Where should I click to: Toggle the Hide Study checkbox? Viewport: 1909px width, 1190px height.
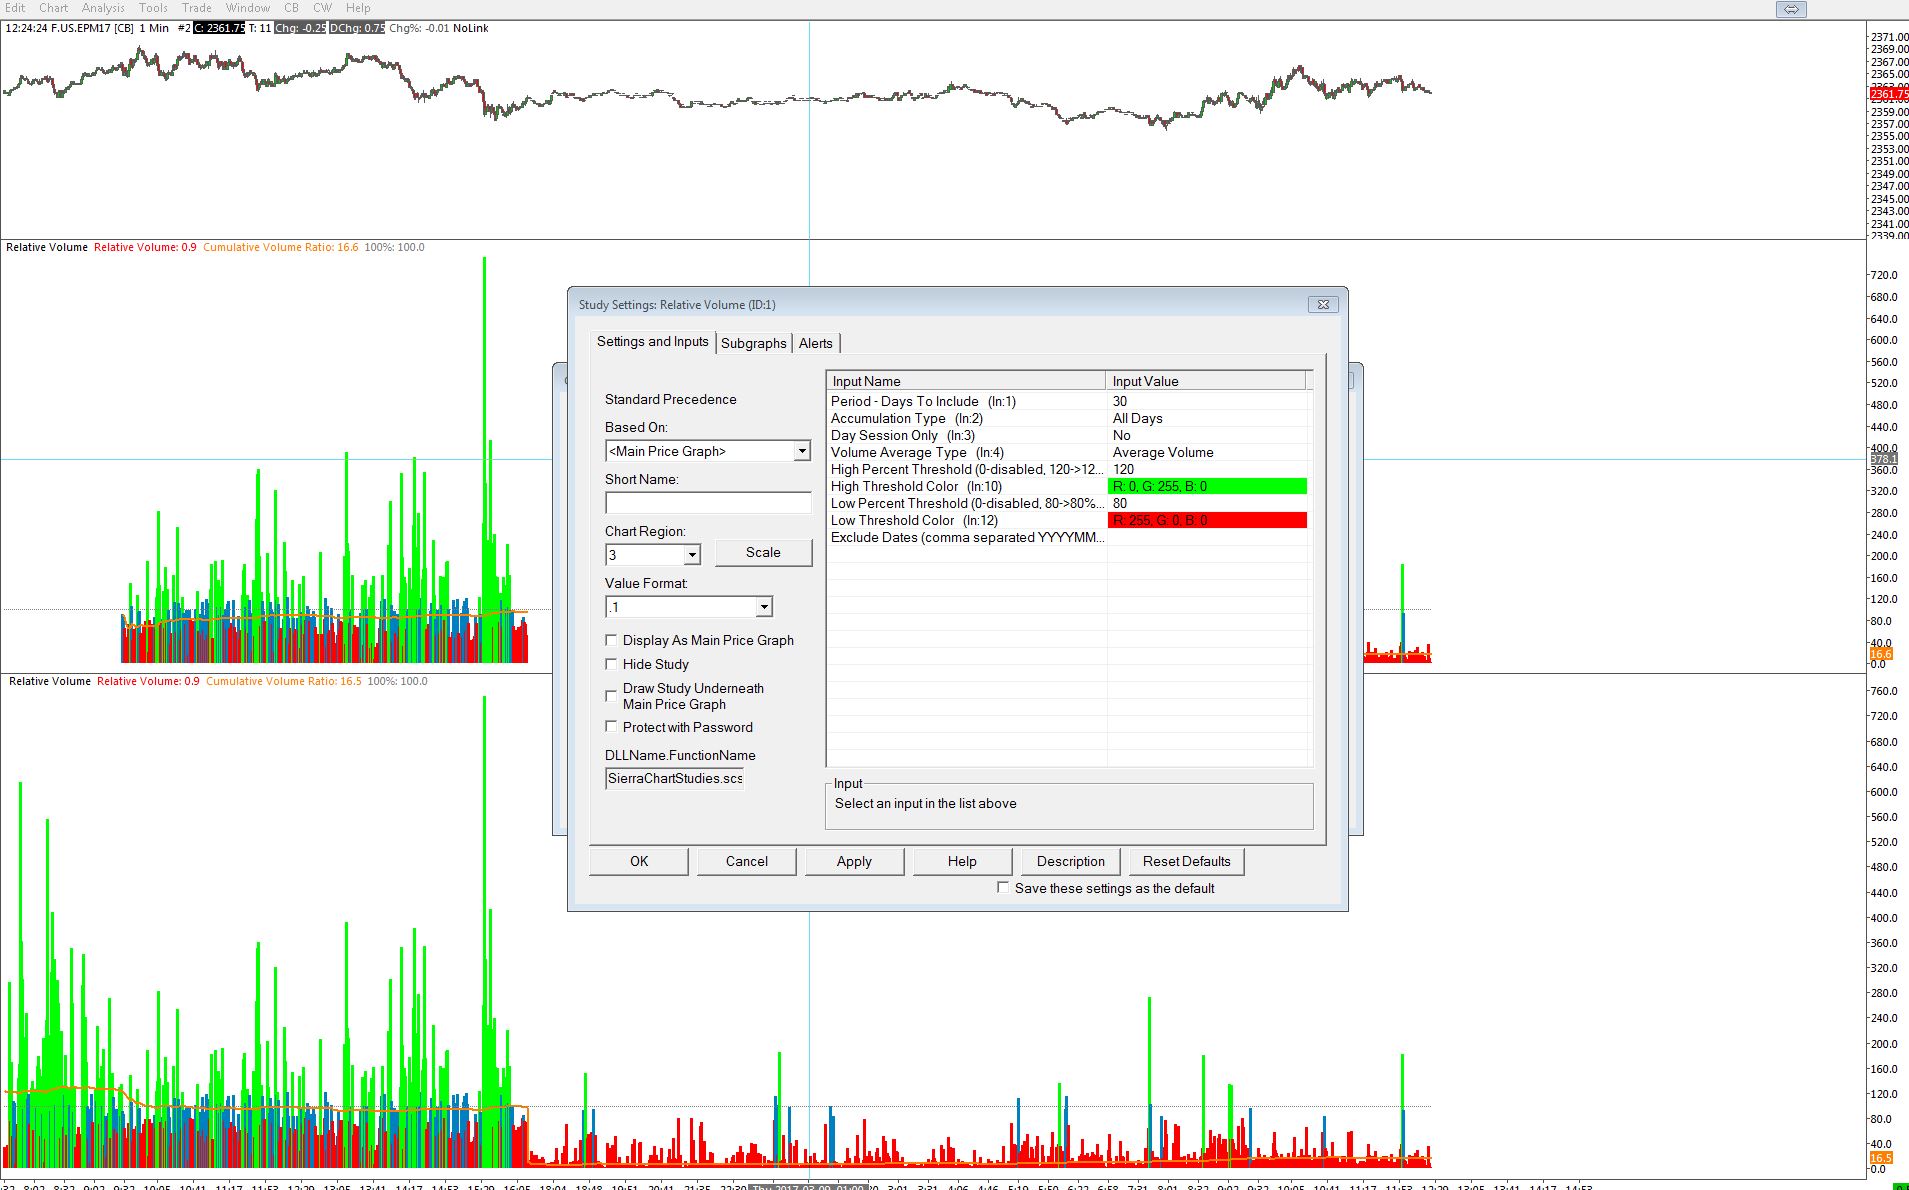click(x=611, y=664)
